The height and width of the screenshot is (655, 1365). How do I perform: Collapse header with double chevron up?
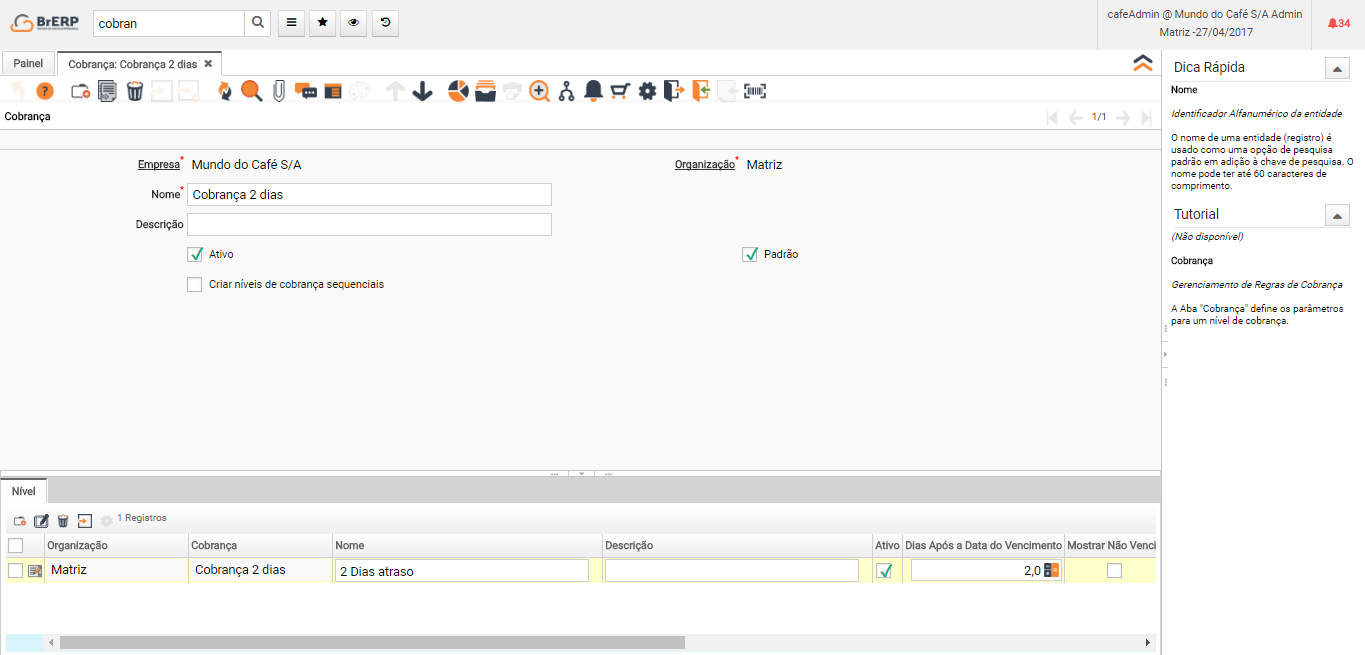point(1143,63)
